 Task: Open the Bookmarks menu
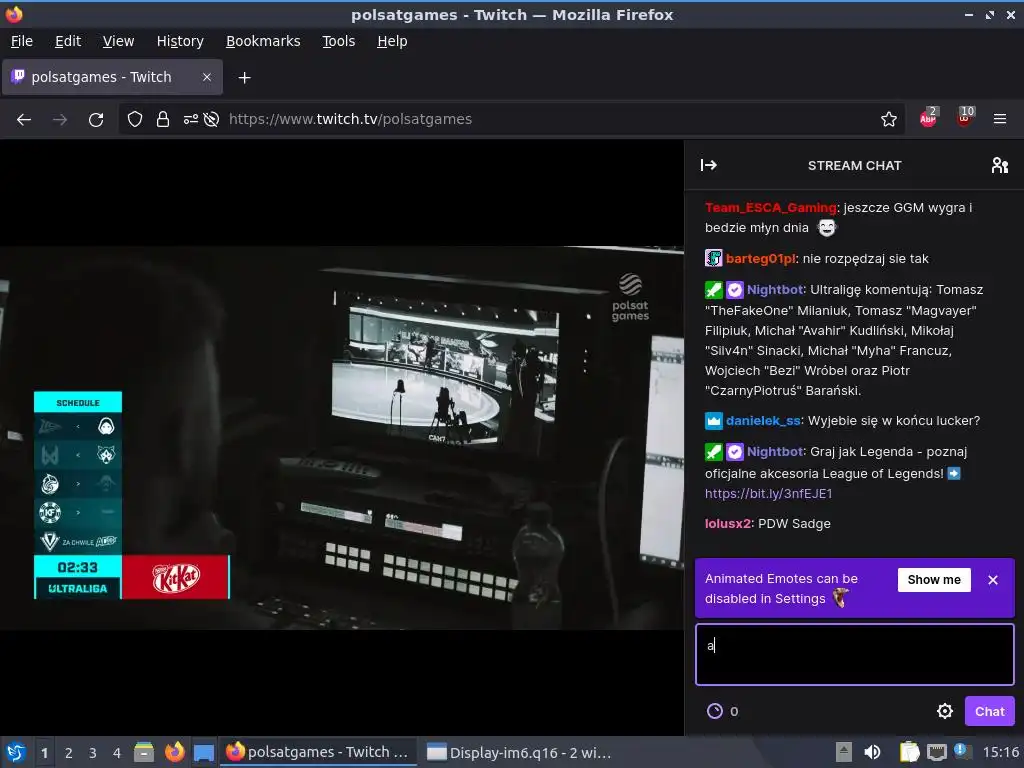tap(263, 41)
